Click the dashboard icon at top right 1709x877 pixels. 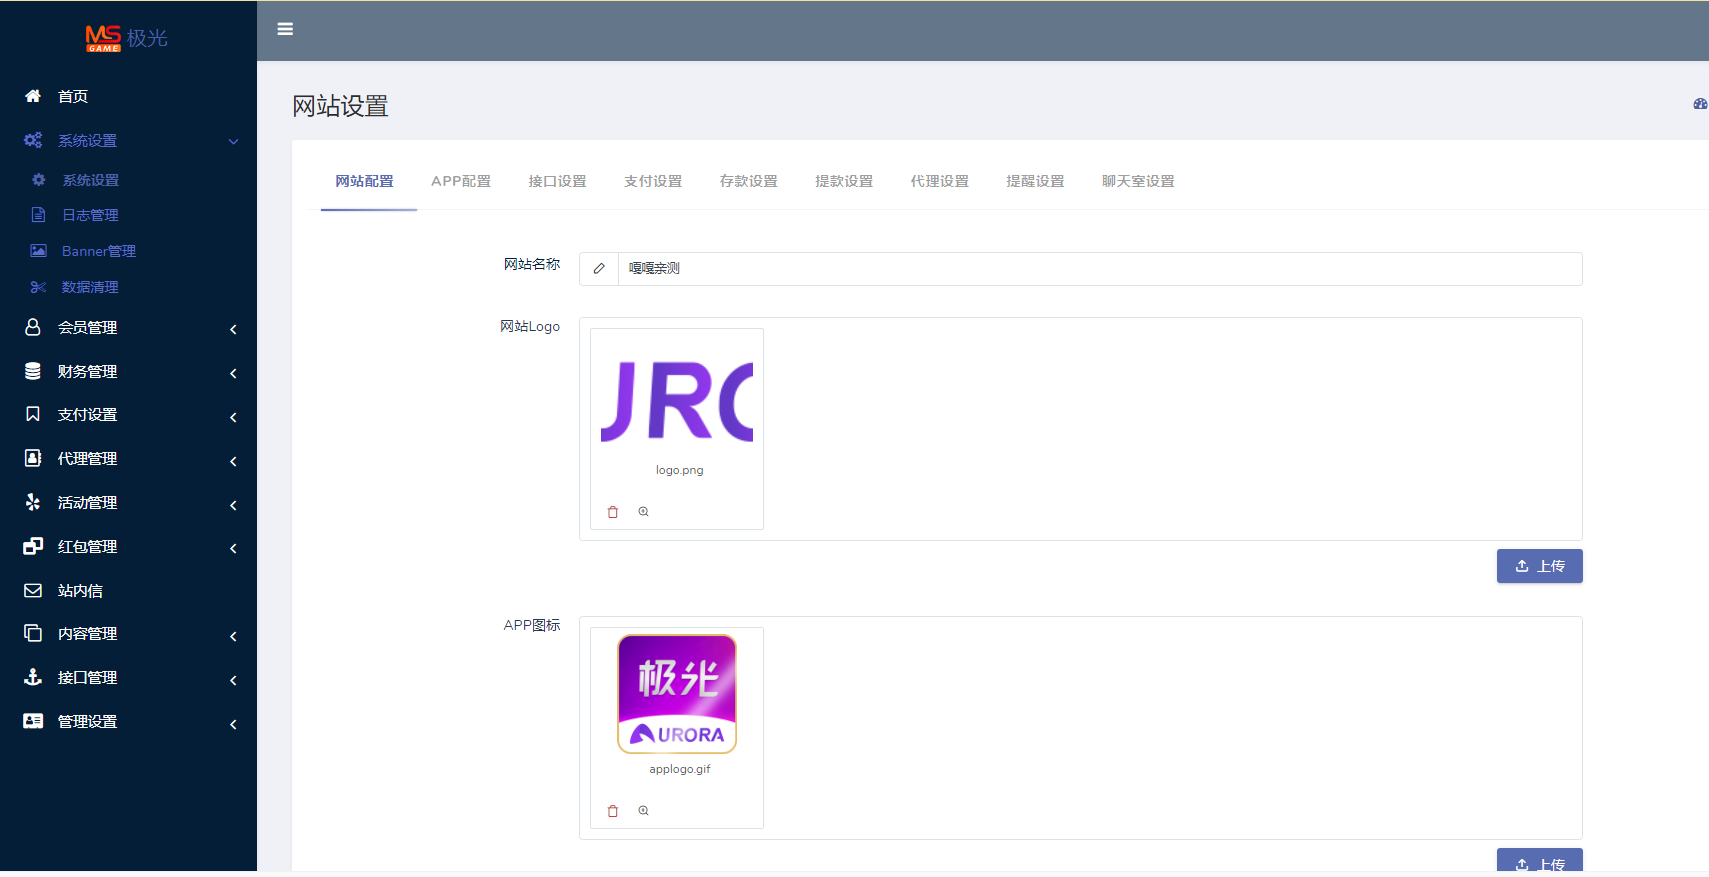tap(1699, 104)
